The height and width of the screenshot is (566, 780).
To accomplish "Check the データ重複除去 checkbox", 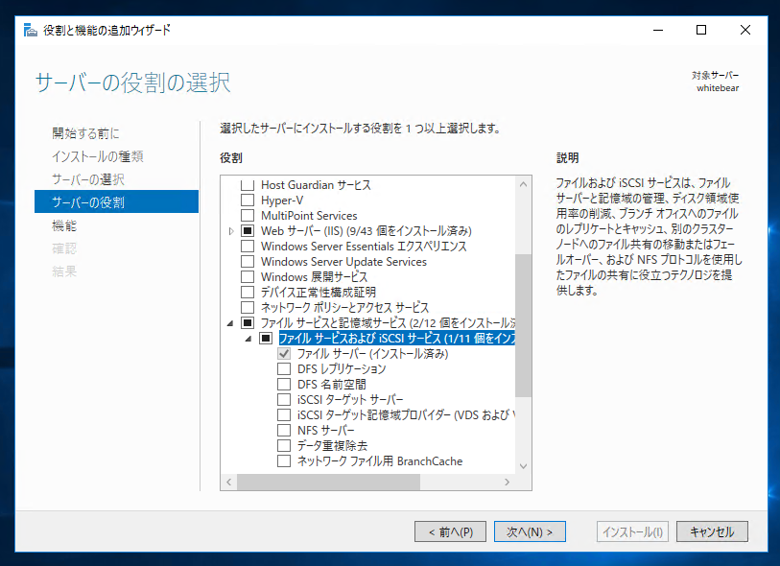I will [x=284, y=446].
